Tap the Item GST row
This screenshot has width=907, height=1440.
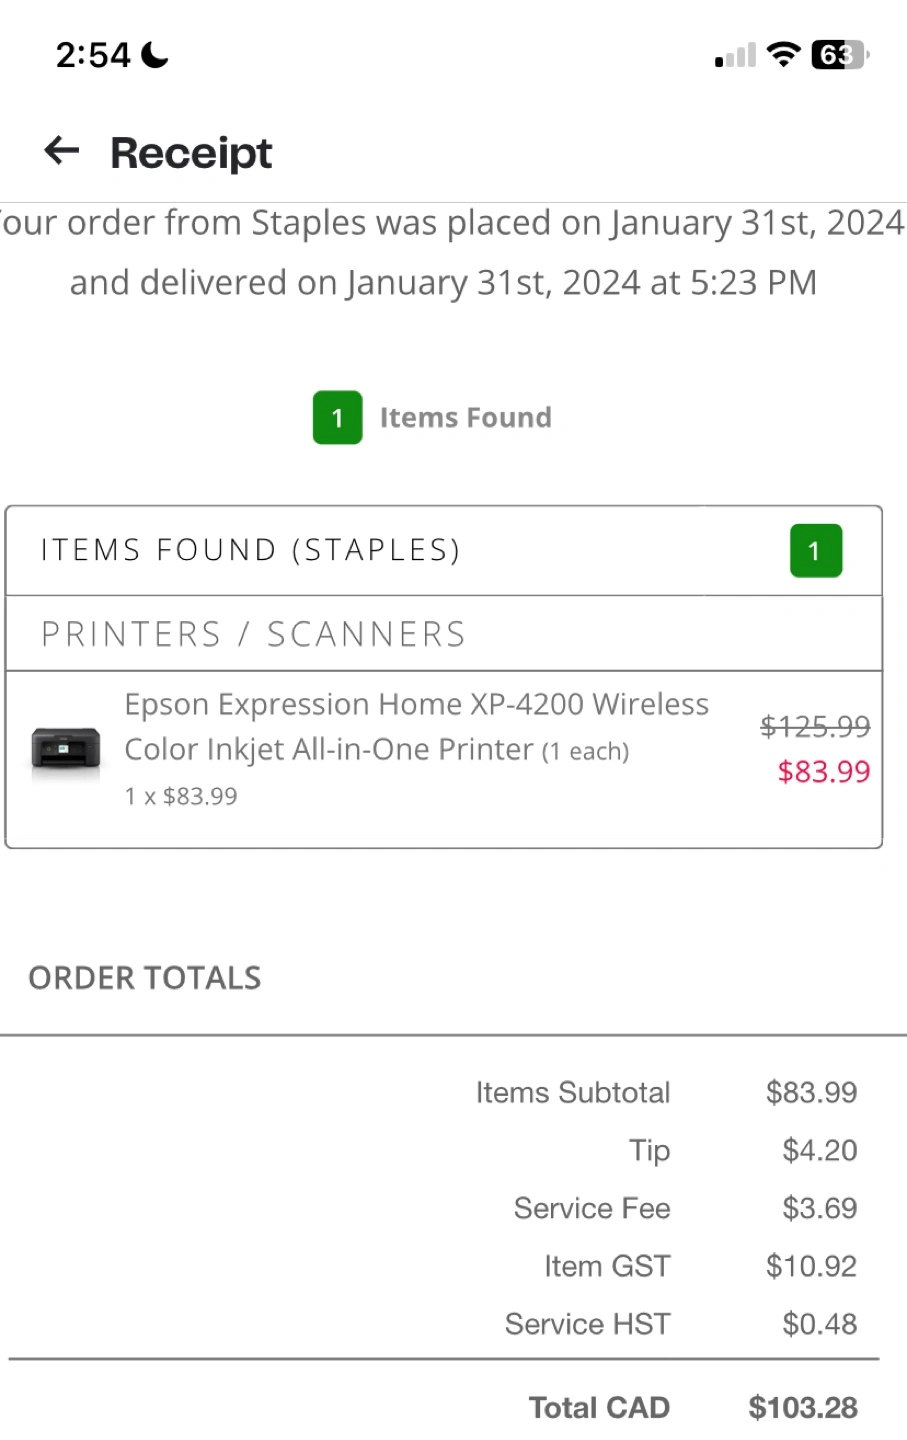tap(700, 1266)
